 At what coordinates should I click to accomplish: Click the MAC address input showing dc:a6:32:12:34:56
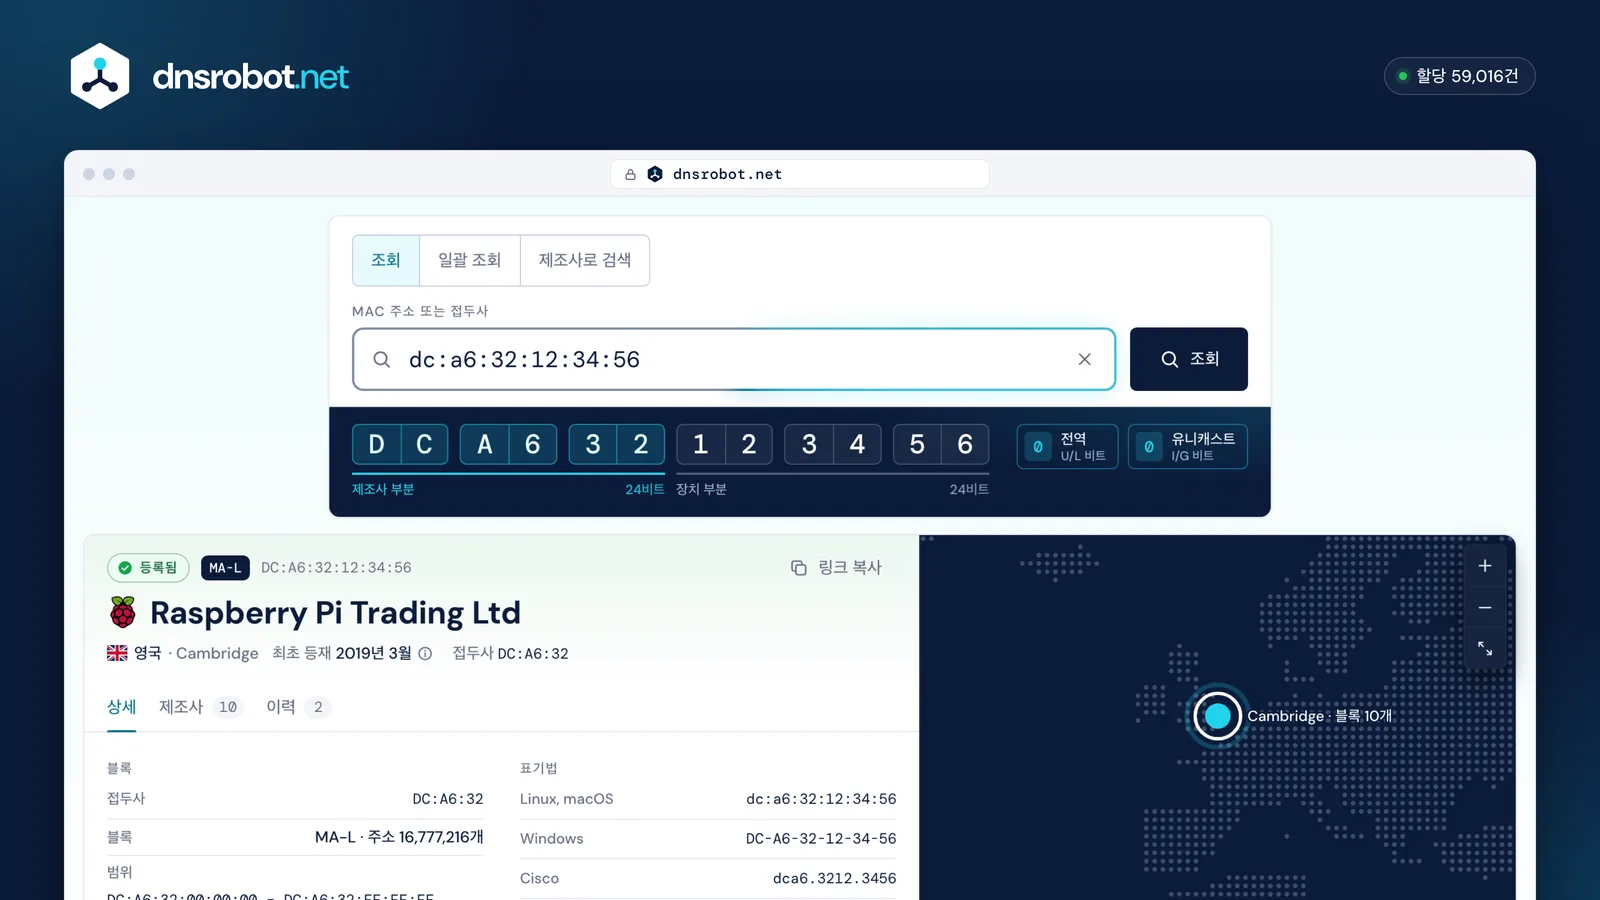tap(734, 359)
